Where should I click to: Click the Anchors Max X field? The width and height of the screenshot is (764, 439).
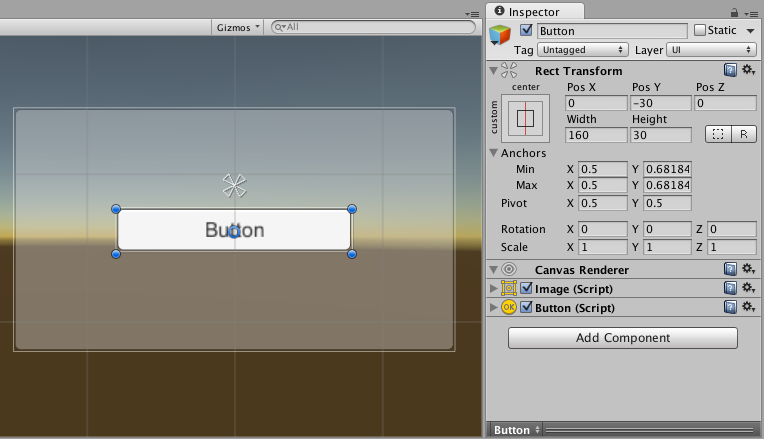(x=602, y=185)
